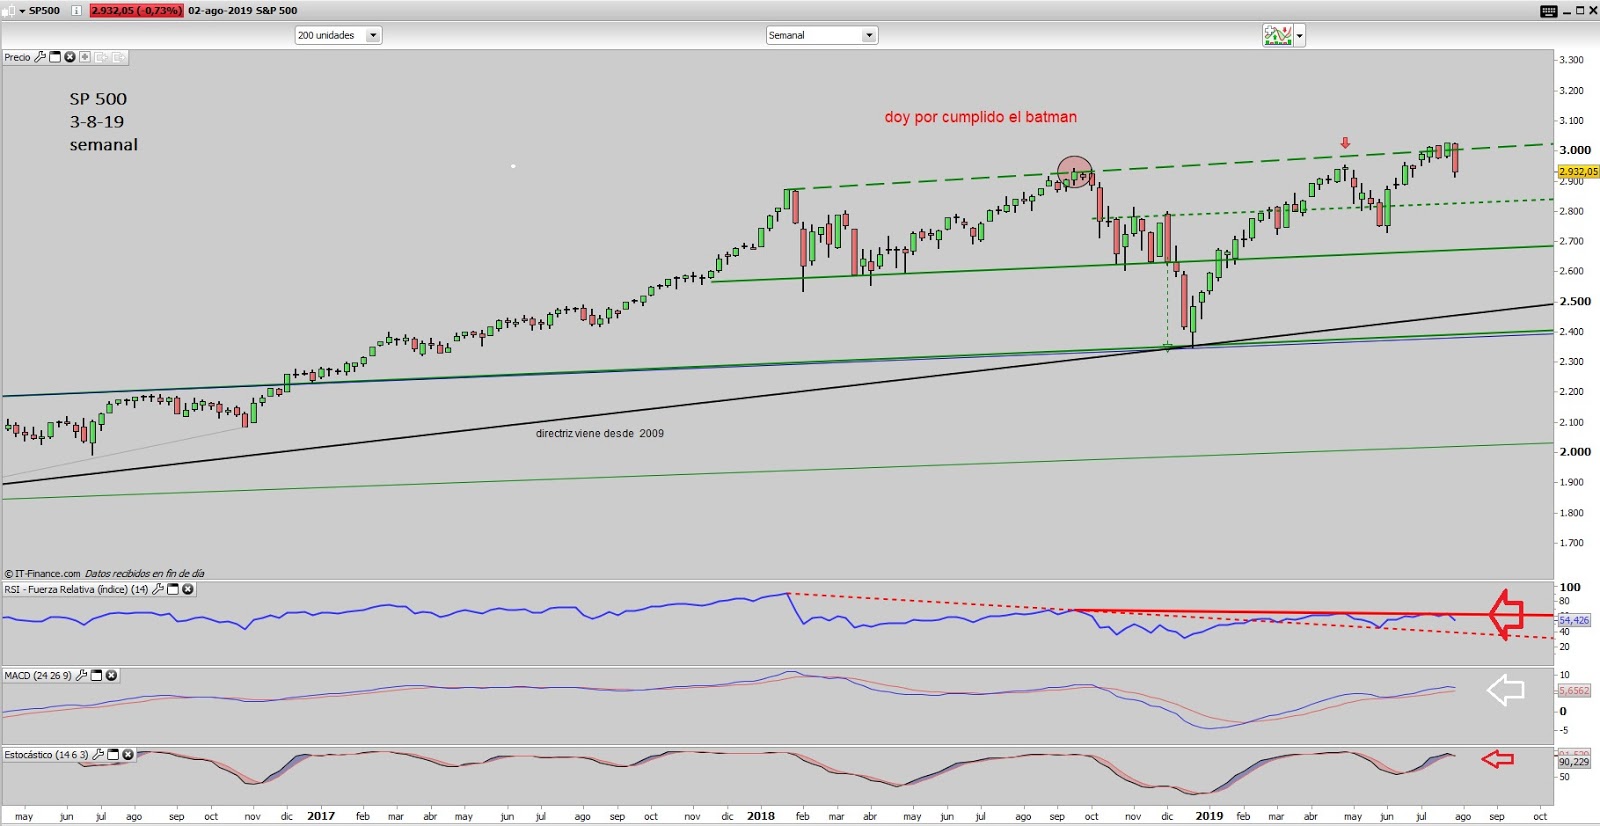Click the Precio panel import arrow icon
Viewport: 1600px width, 826px height.
point(102,57)
